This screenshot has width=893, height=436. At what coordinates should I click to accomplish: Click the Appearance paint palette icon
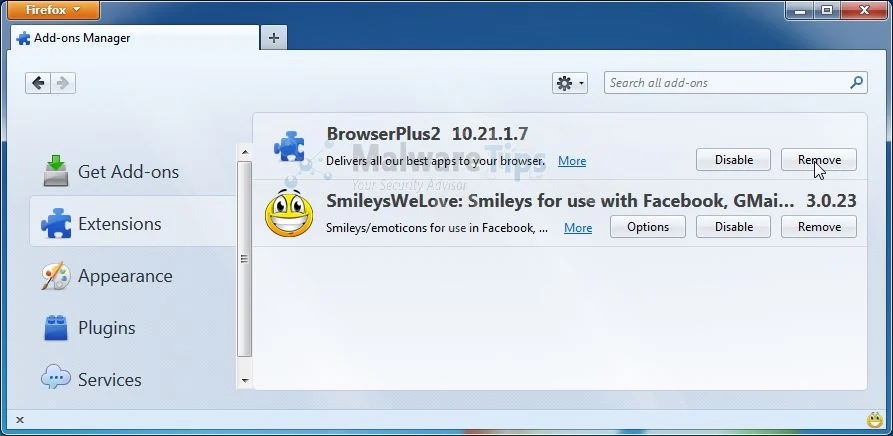point(56,275)
